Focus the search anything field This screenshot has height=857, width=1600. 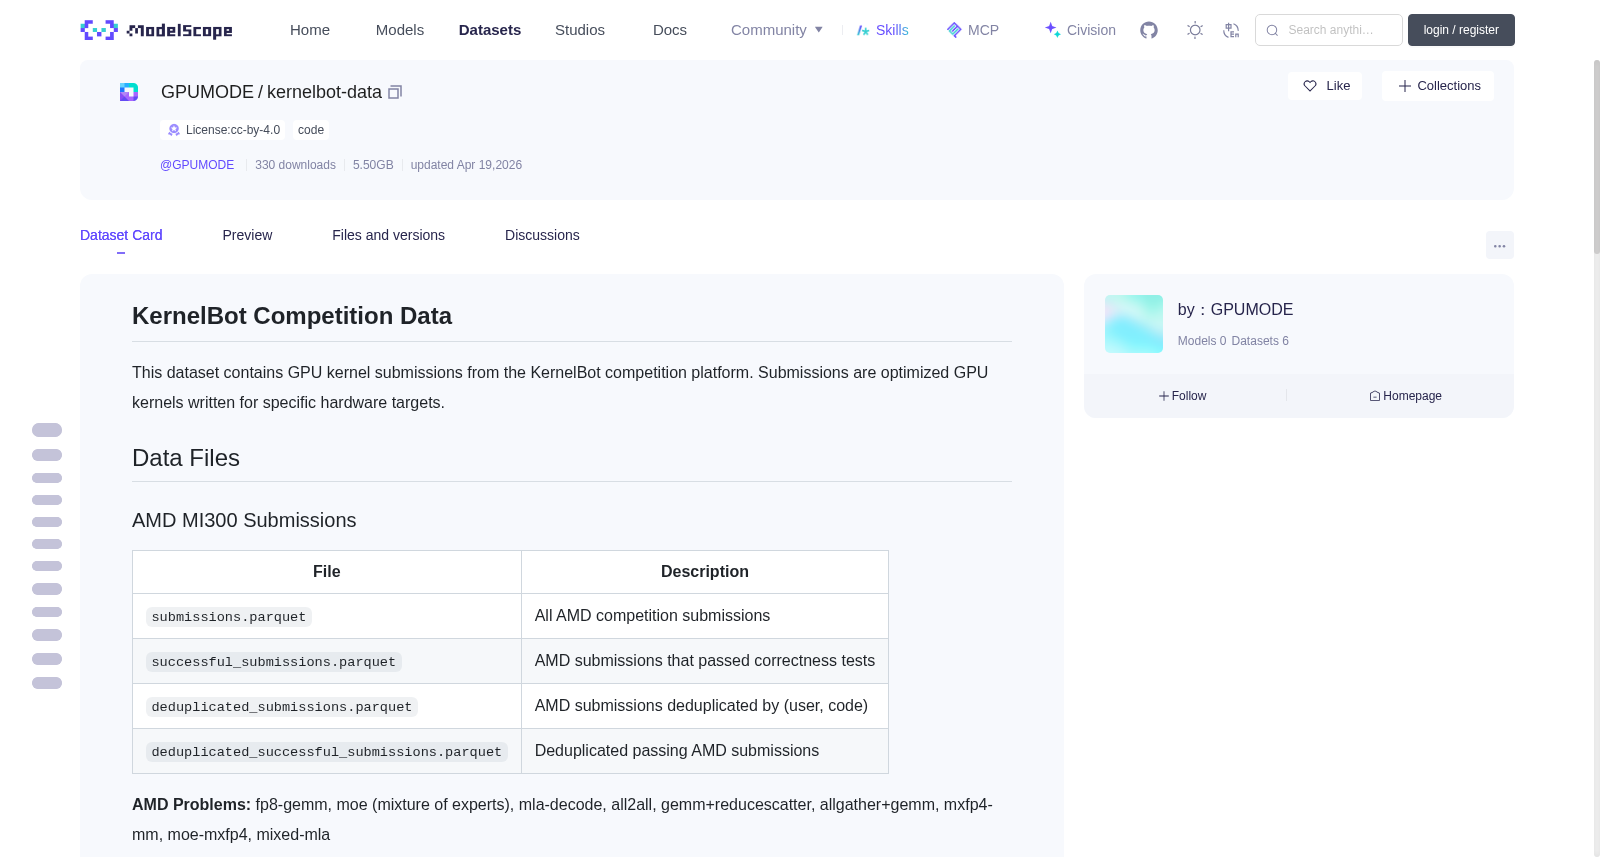click(1329, 30)
